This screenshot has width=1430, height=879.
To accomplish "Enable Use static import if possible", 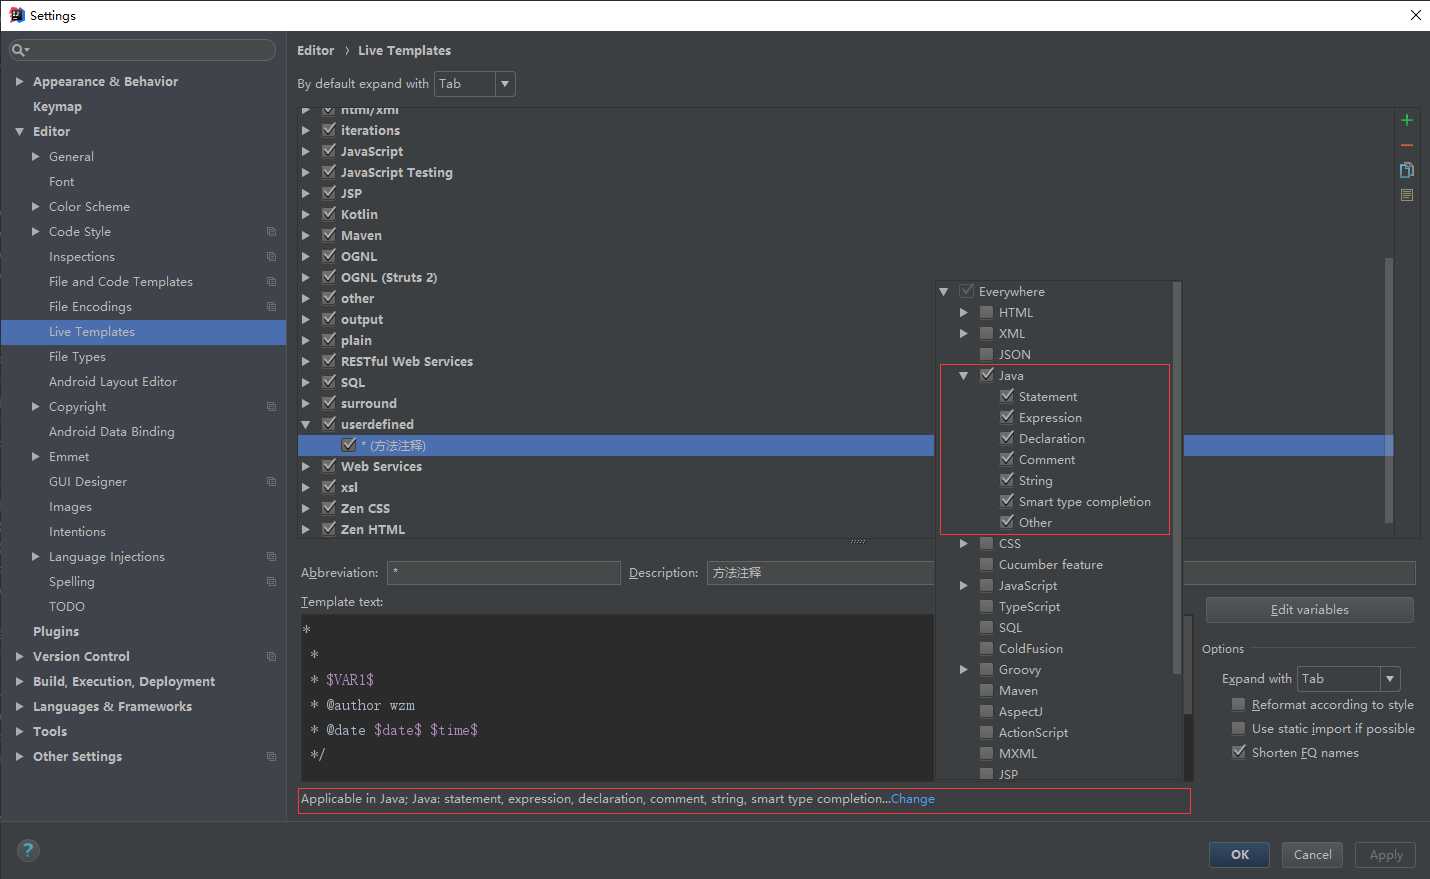I will pyautogui.click(x=1239, y=729).
